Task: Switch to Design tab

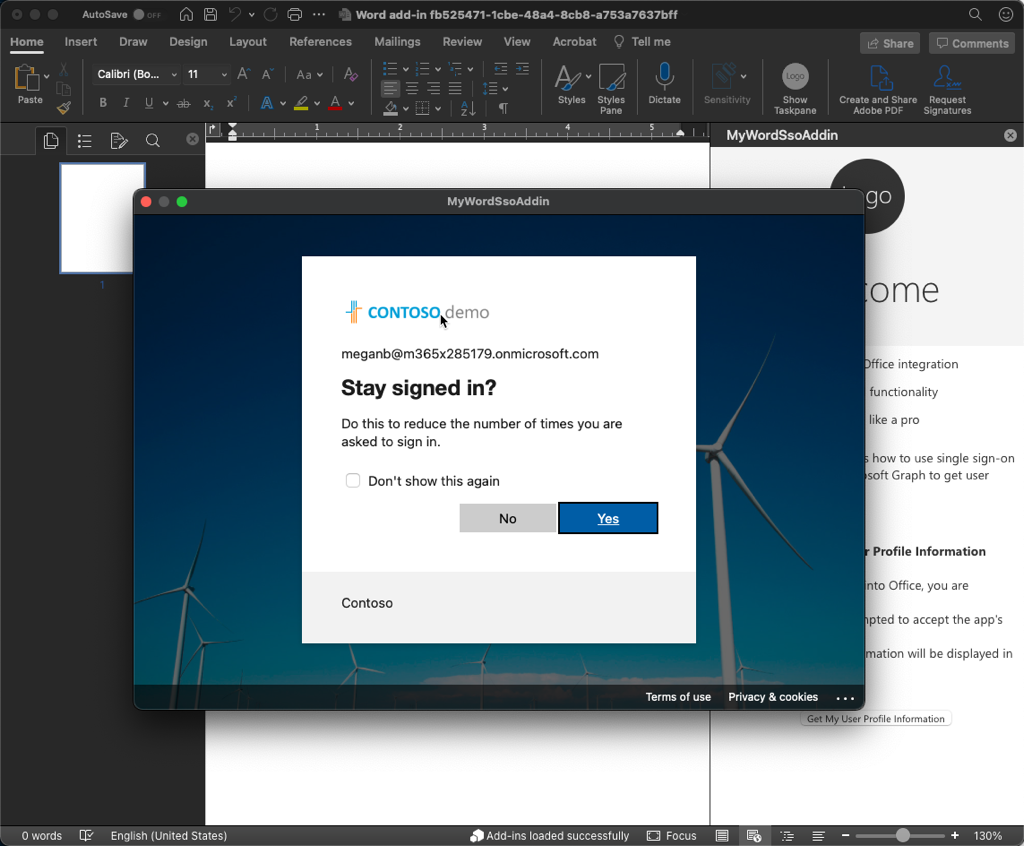Action: coord(188,42)
